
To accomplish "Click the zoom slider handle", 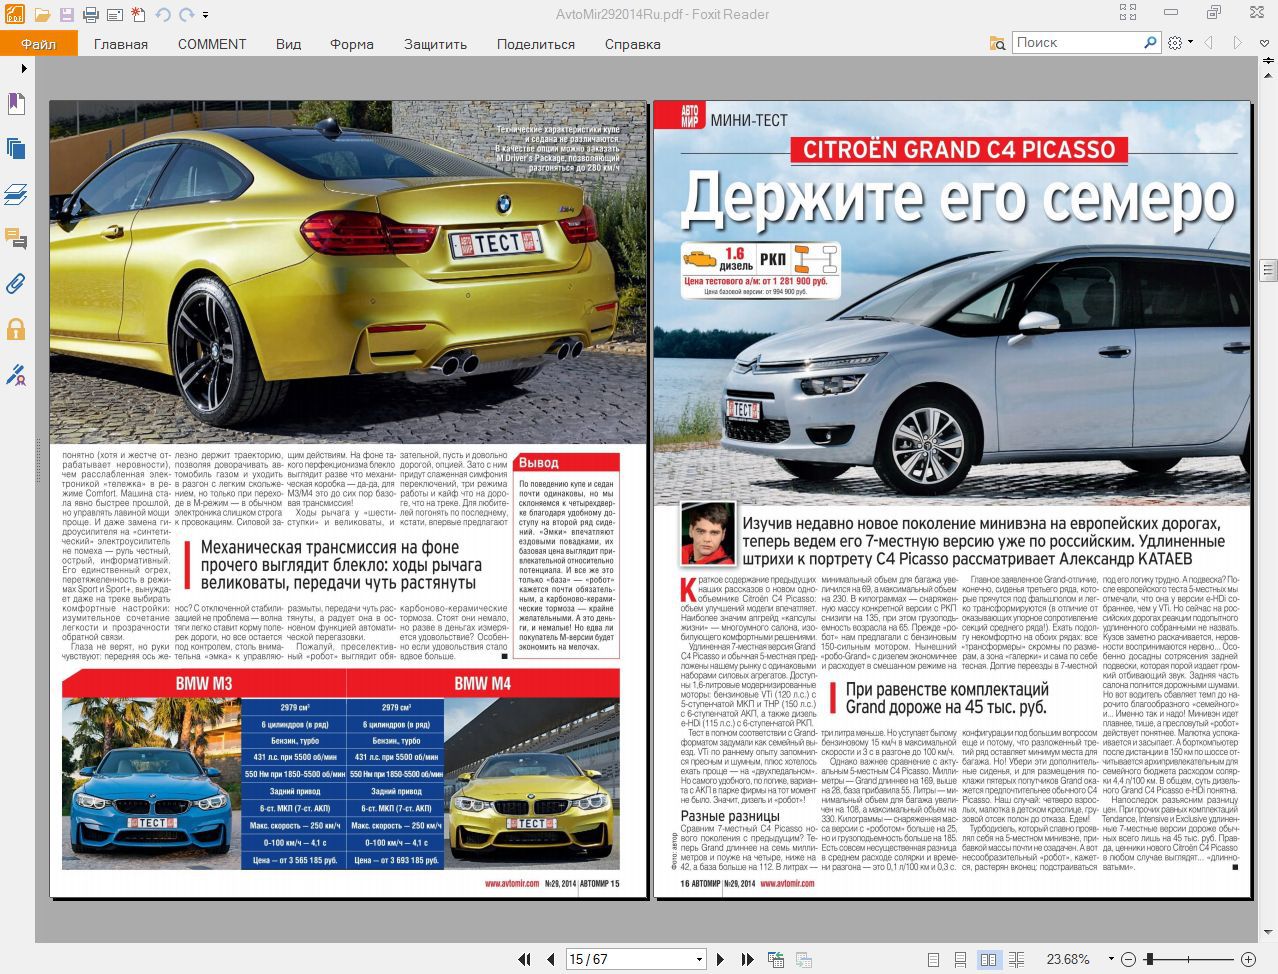I will [x=1150, y=959].
